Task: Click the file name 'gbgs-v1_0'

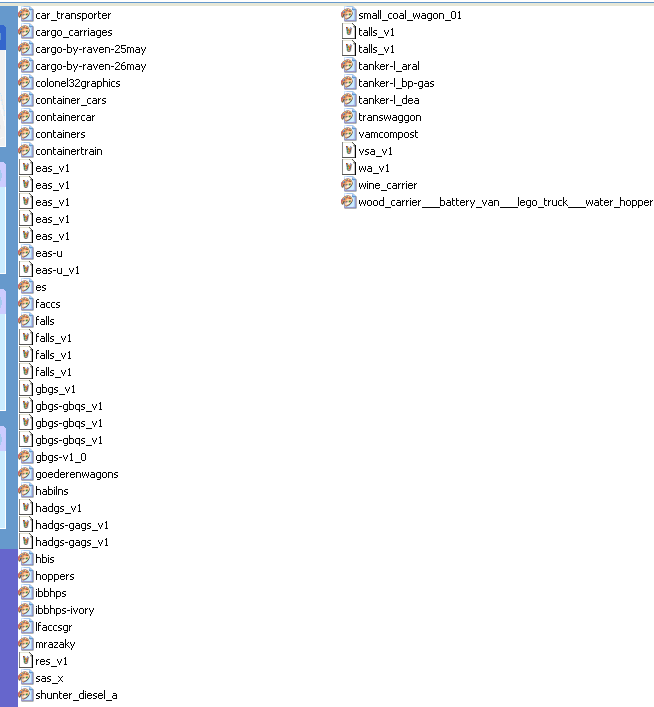Action: coord(61,457)
